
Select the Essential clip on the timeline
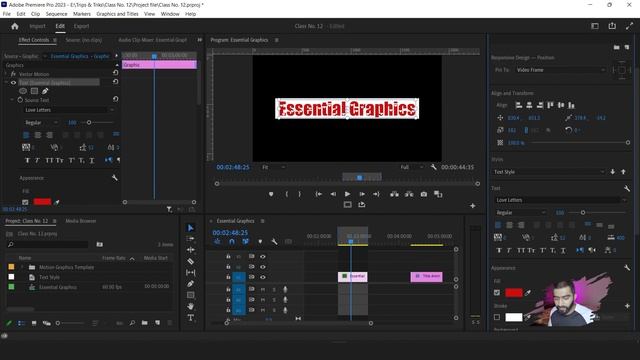pyautogui.click(x=353, y=276)
